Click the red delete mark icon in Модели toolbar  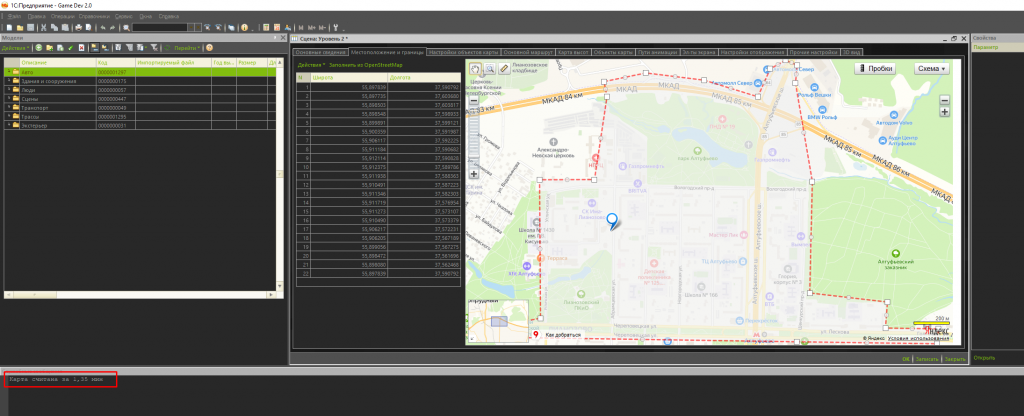tap(82, 47)
